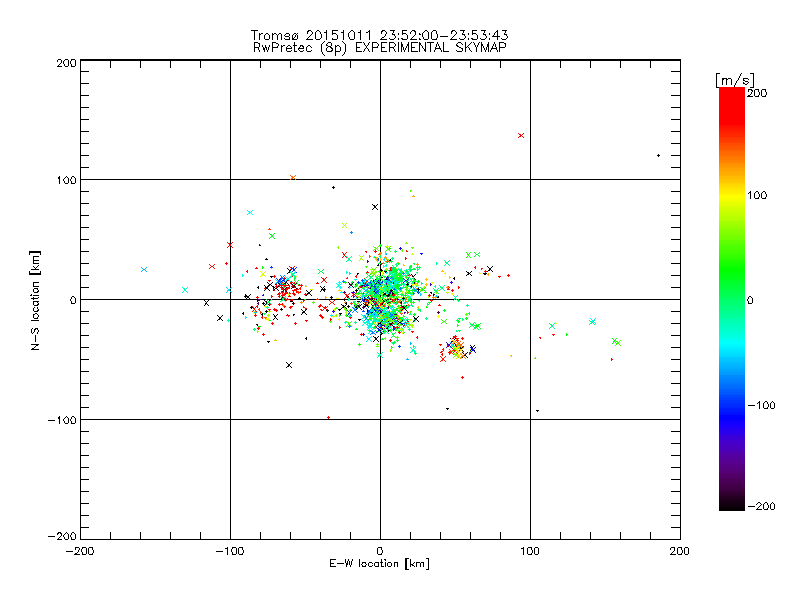Image resolution: width=800 pixels, height=600 pixels.
Task: Click the '200' tick label on the E-W axis
Action: pyautogui.click(x=680, y=551)
